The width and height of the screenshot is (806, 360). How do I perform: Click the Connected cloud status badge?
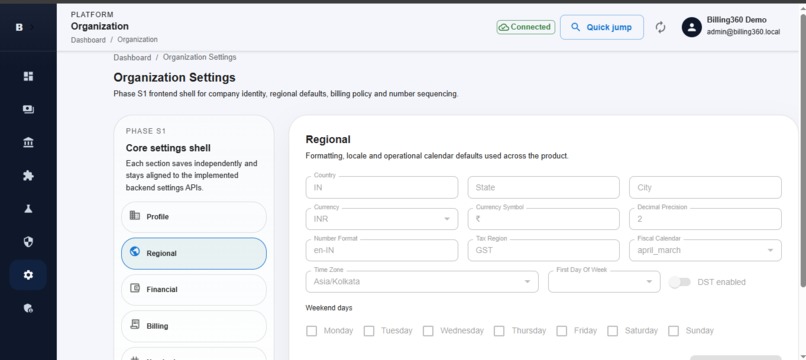(x=525, y=27)
